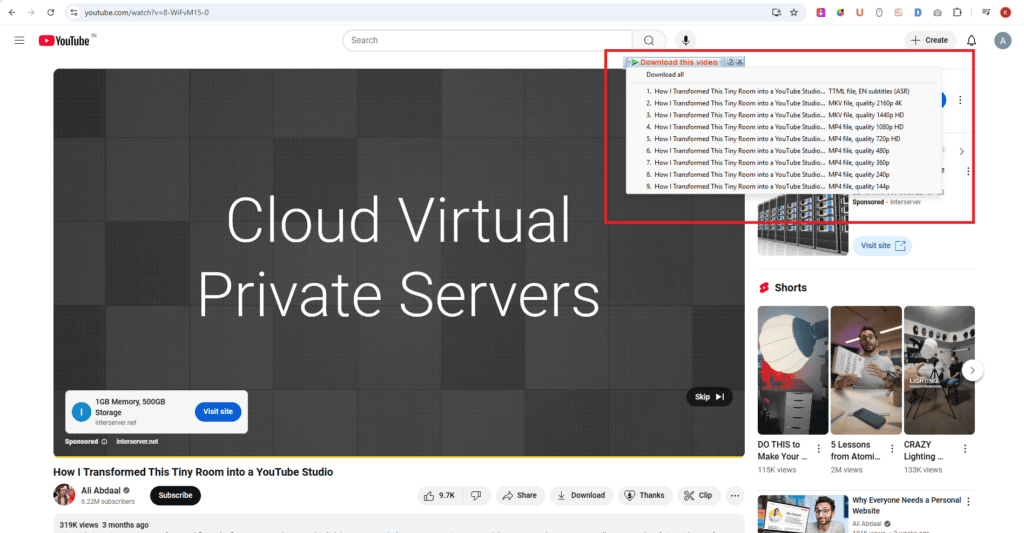1024x533 pixels.
Task: Clip the video
Action: coord(698,496)
